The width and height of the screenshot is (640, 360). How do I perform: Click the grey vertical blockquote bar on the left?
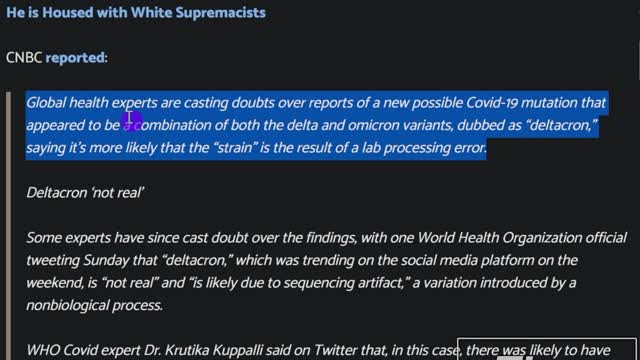8,226
